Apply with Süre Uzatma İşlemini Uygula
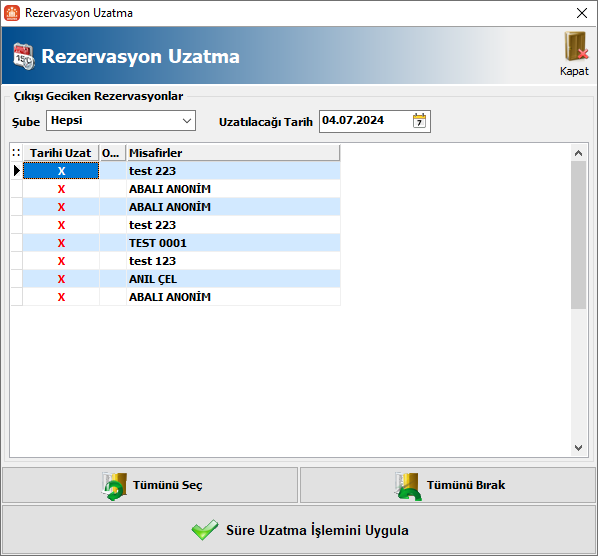The height and width of the screenshot is (556, 598). [299, 530]
